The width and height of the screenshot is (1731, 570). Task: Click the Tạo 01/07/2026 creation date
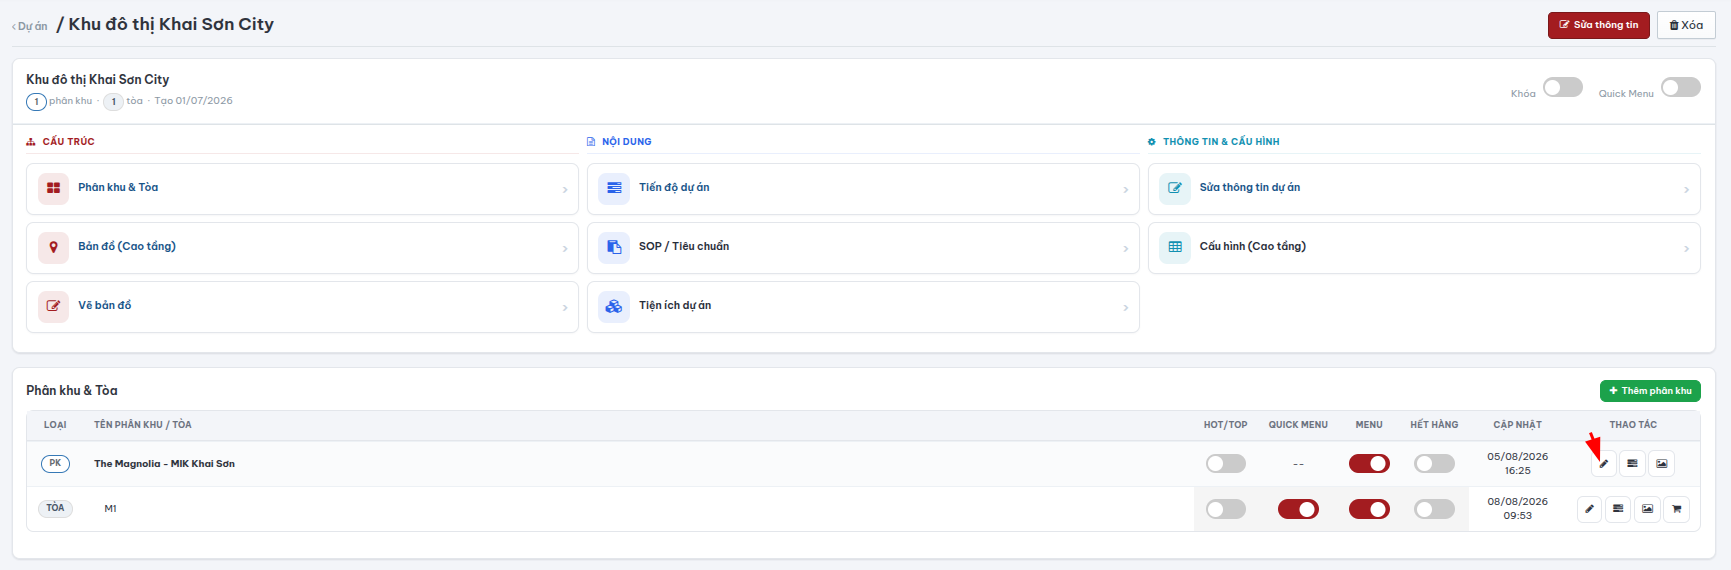tap(193, 101)
